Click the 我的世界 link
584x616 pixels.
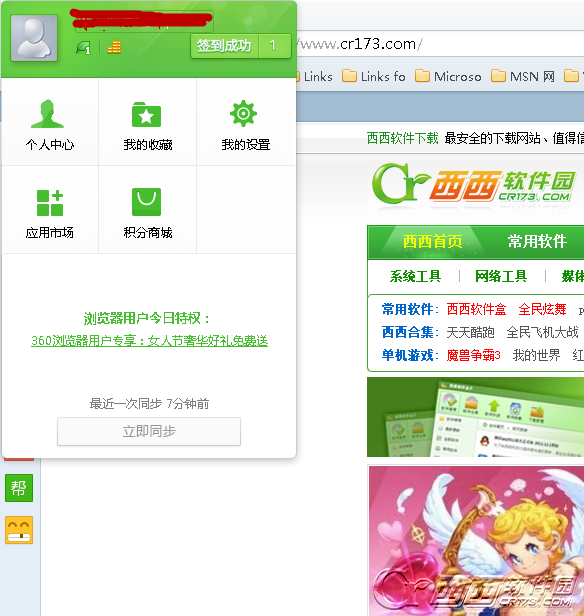tap(536, 356)
